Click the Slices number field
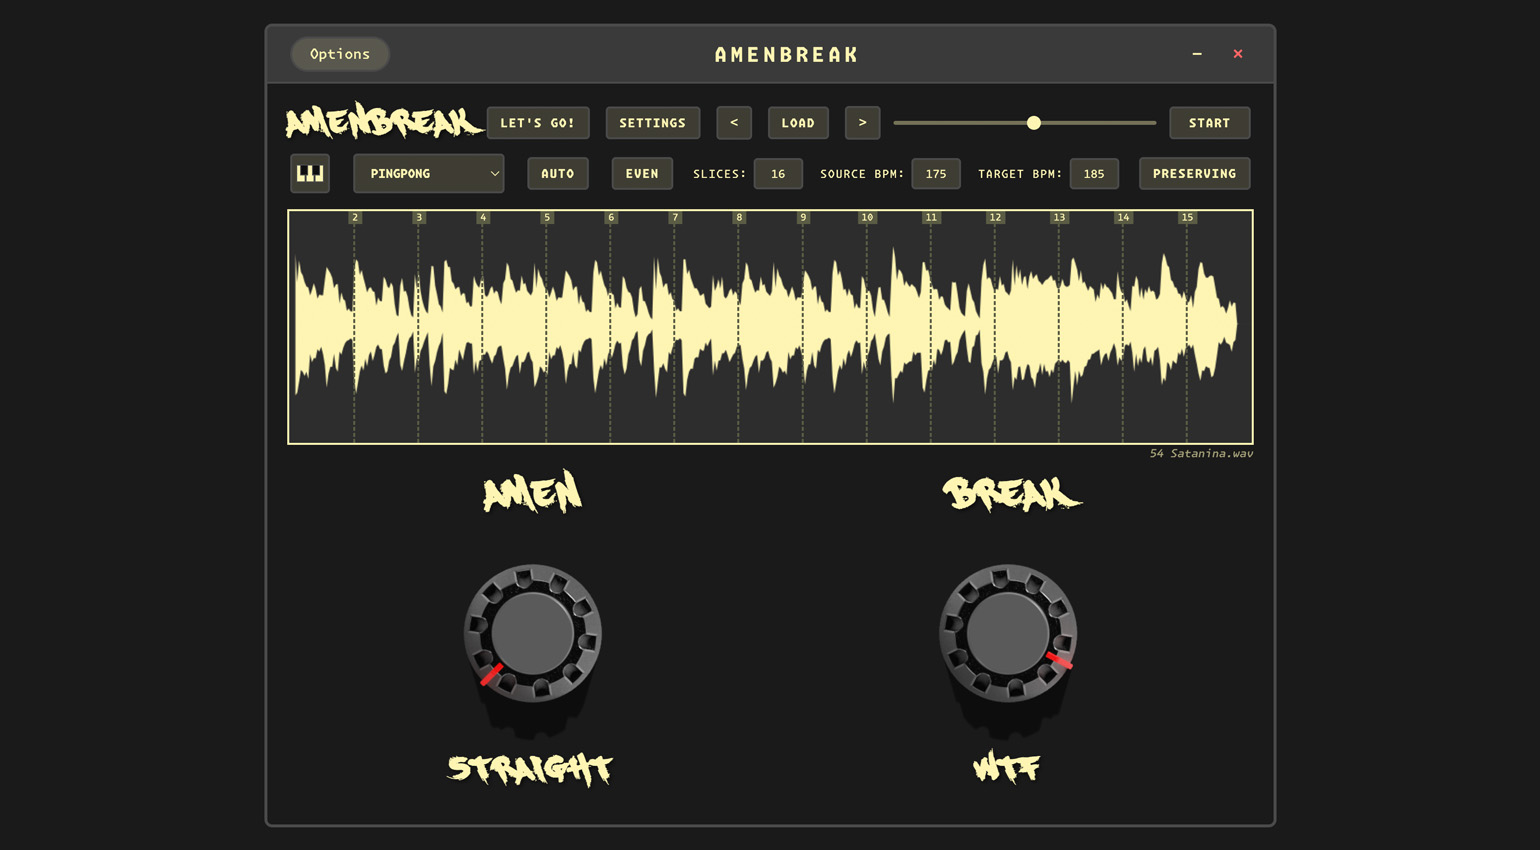This screenshot has height=850, width=1540. (x=778, y=174)
